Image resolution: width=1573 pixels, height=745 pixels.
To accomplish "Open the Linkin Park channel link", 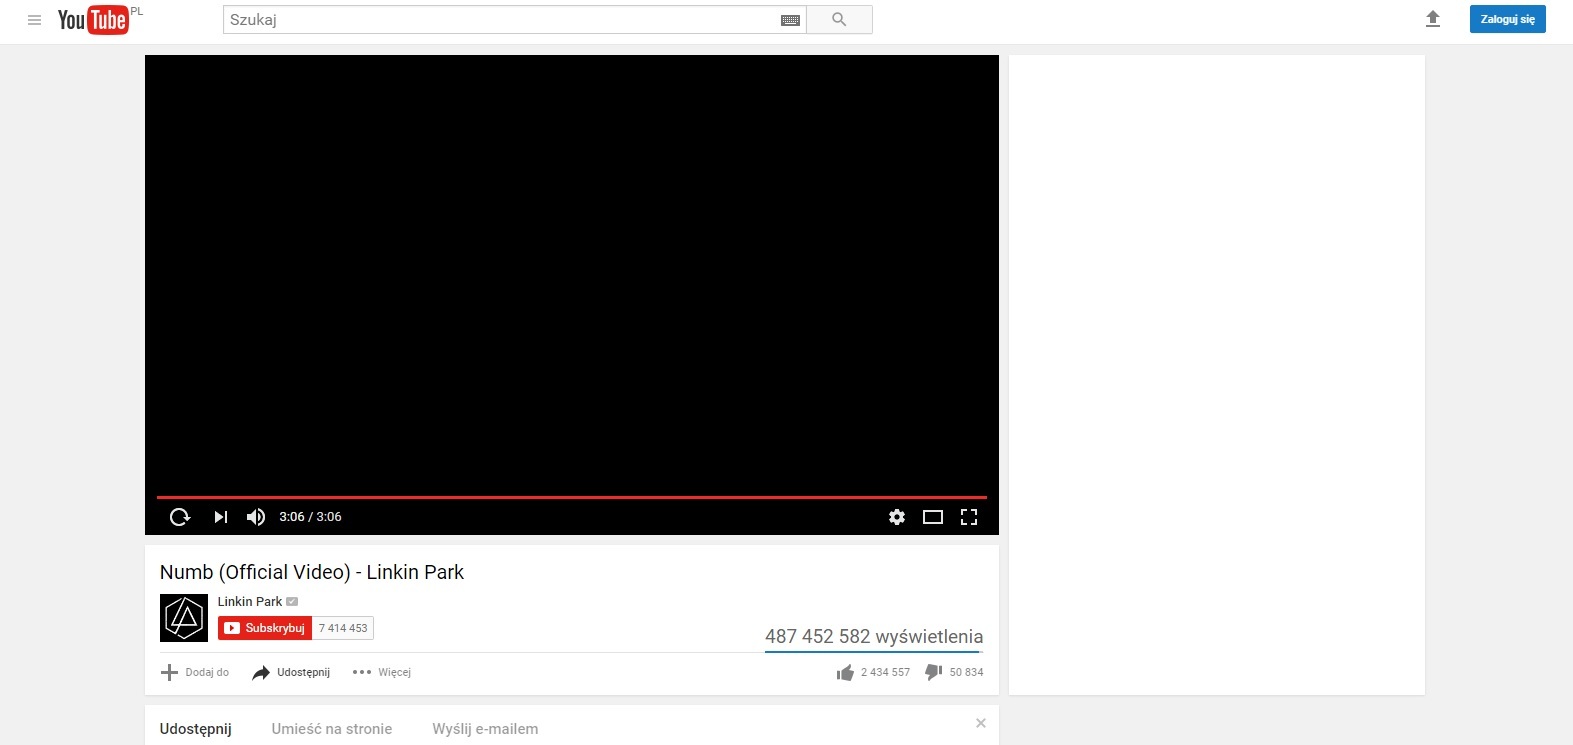I will [x=250, y=602].
